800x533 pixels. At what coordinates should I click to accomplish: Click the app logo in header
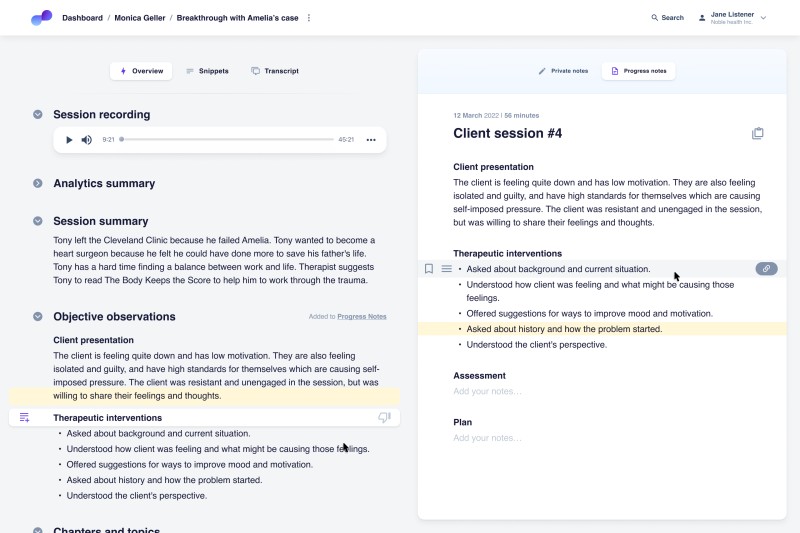click(x=42, y=17)
